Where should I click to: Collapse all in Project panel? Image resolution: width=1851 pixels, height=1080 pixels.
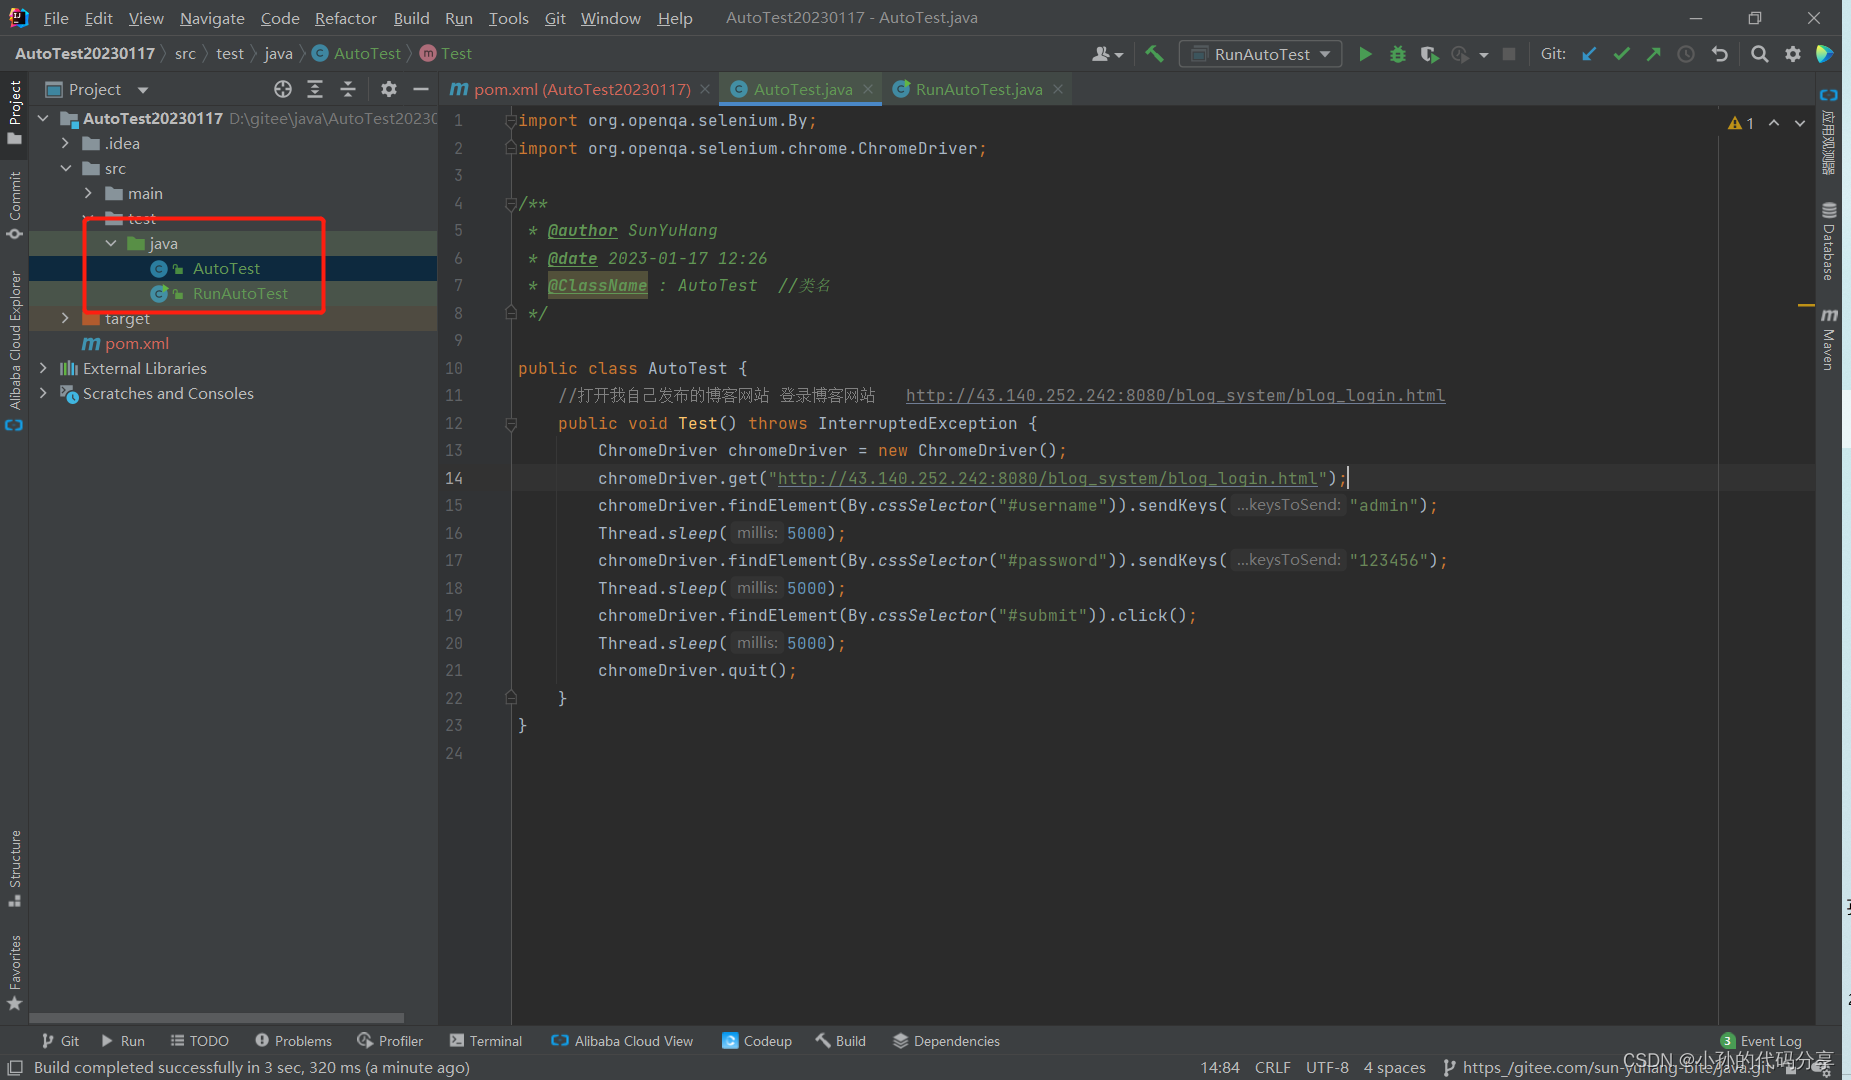point(348,89)
